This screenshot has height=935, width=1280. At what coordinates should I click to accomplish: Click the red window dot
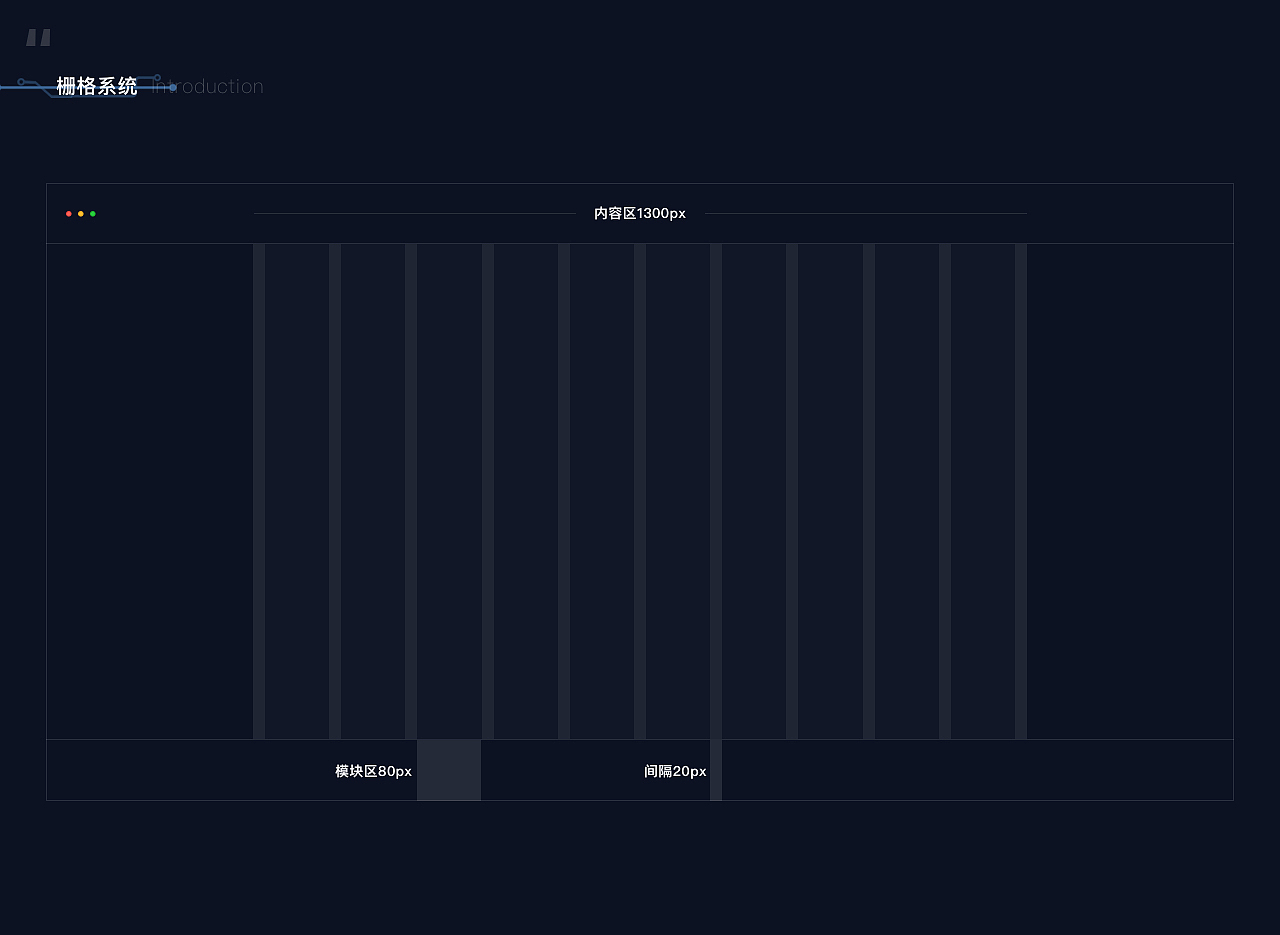[69, 213]
